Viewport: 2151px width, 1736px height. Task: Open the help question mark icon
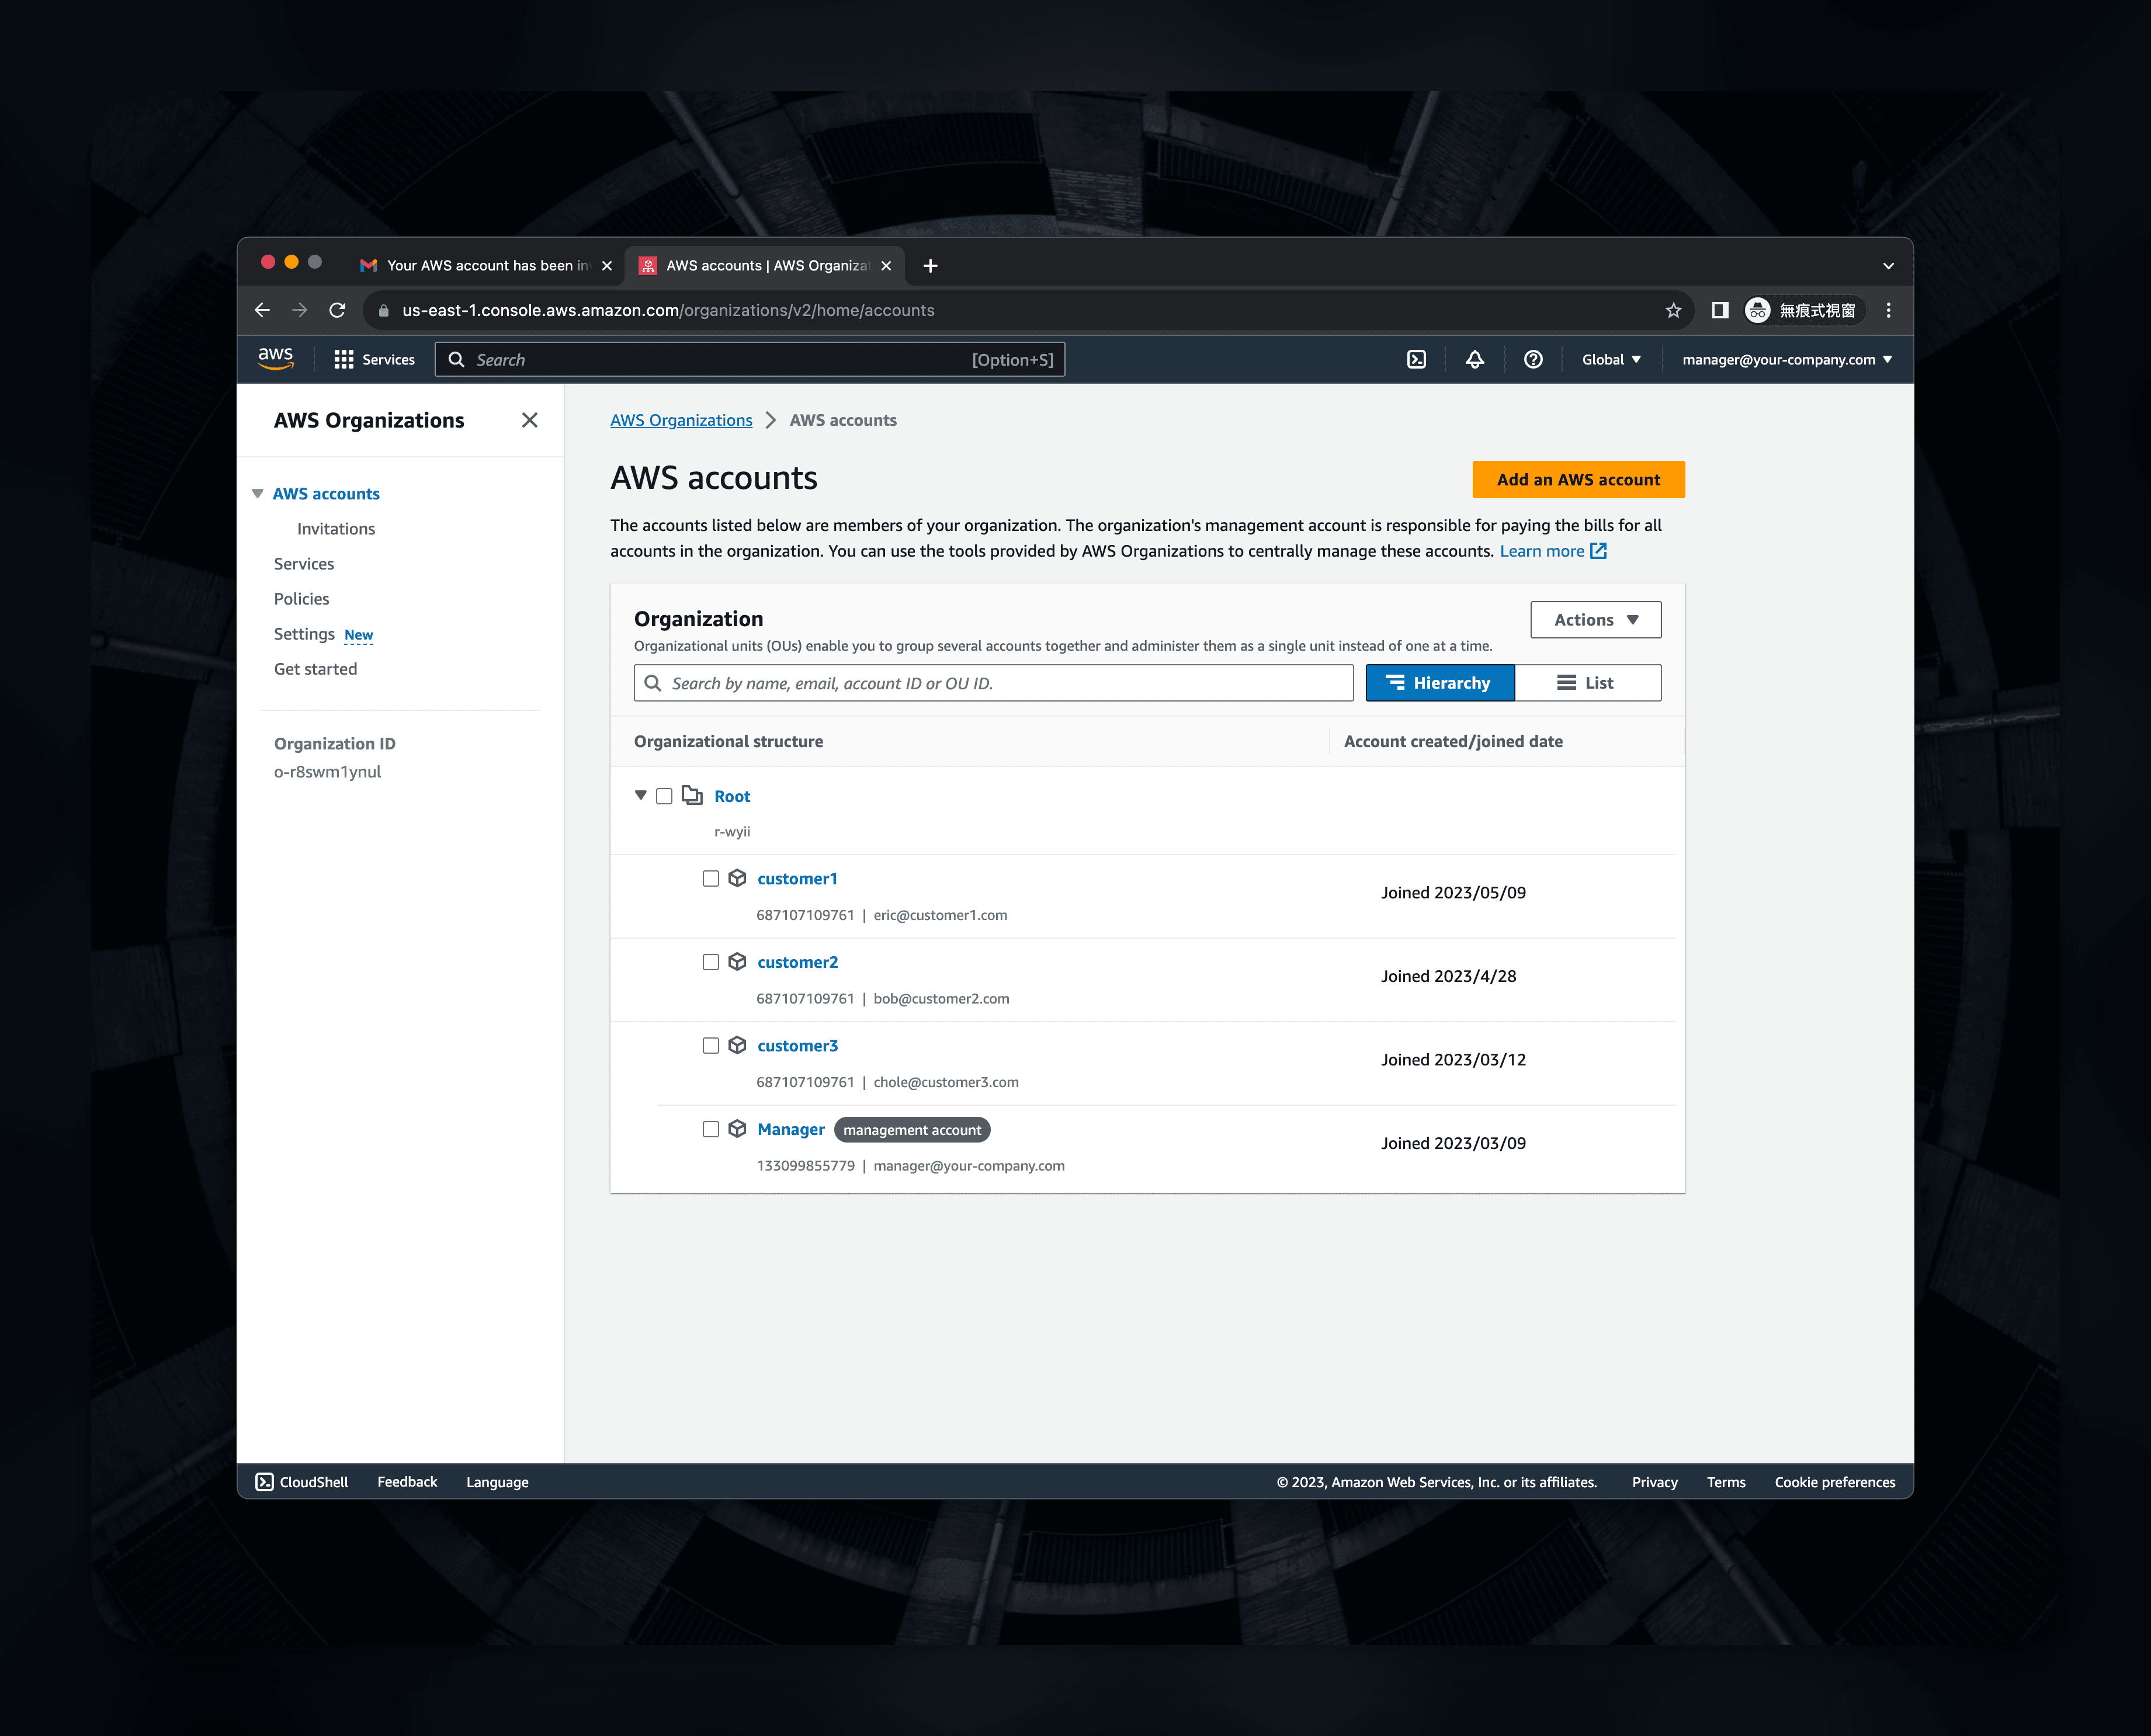coord(1532,360)
